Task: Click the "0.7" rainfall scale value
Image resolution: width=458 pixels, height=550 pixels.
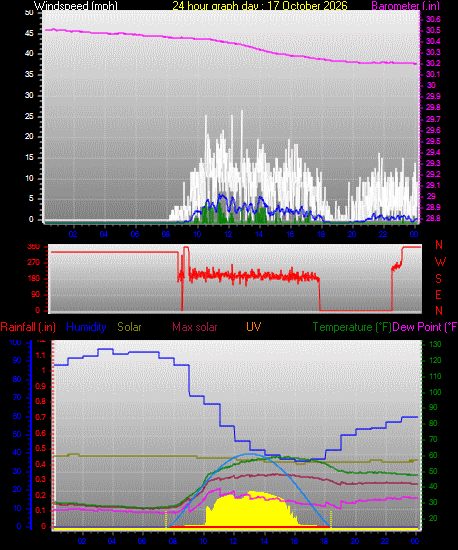Action: pos(41,417)
